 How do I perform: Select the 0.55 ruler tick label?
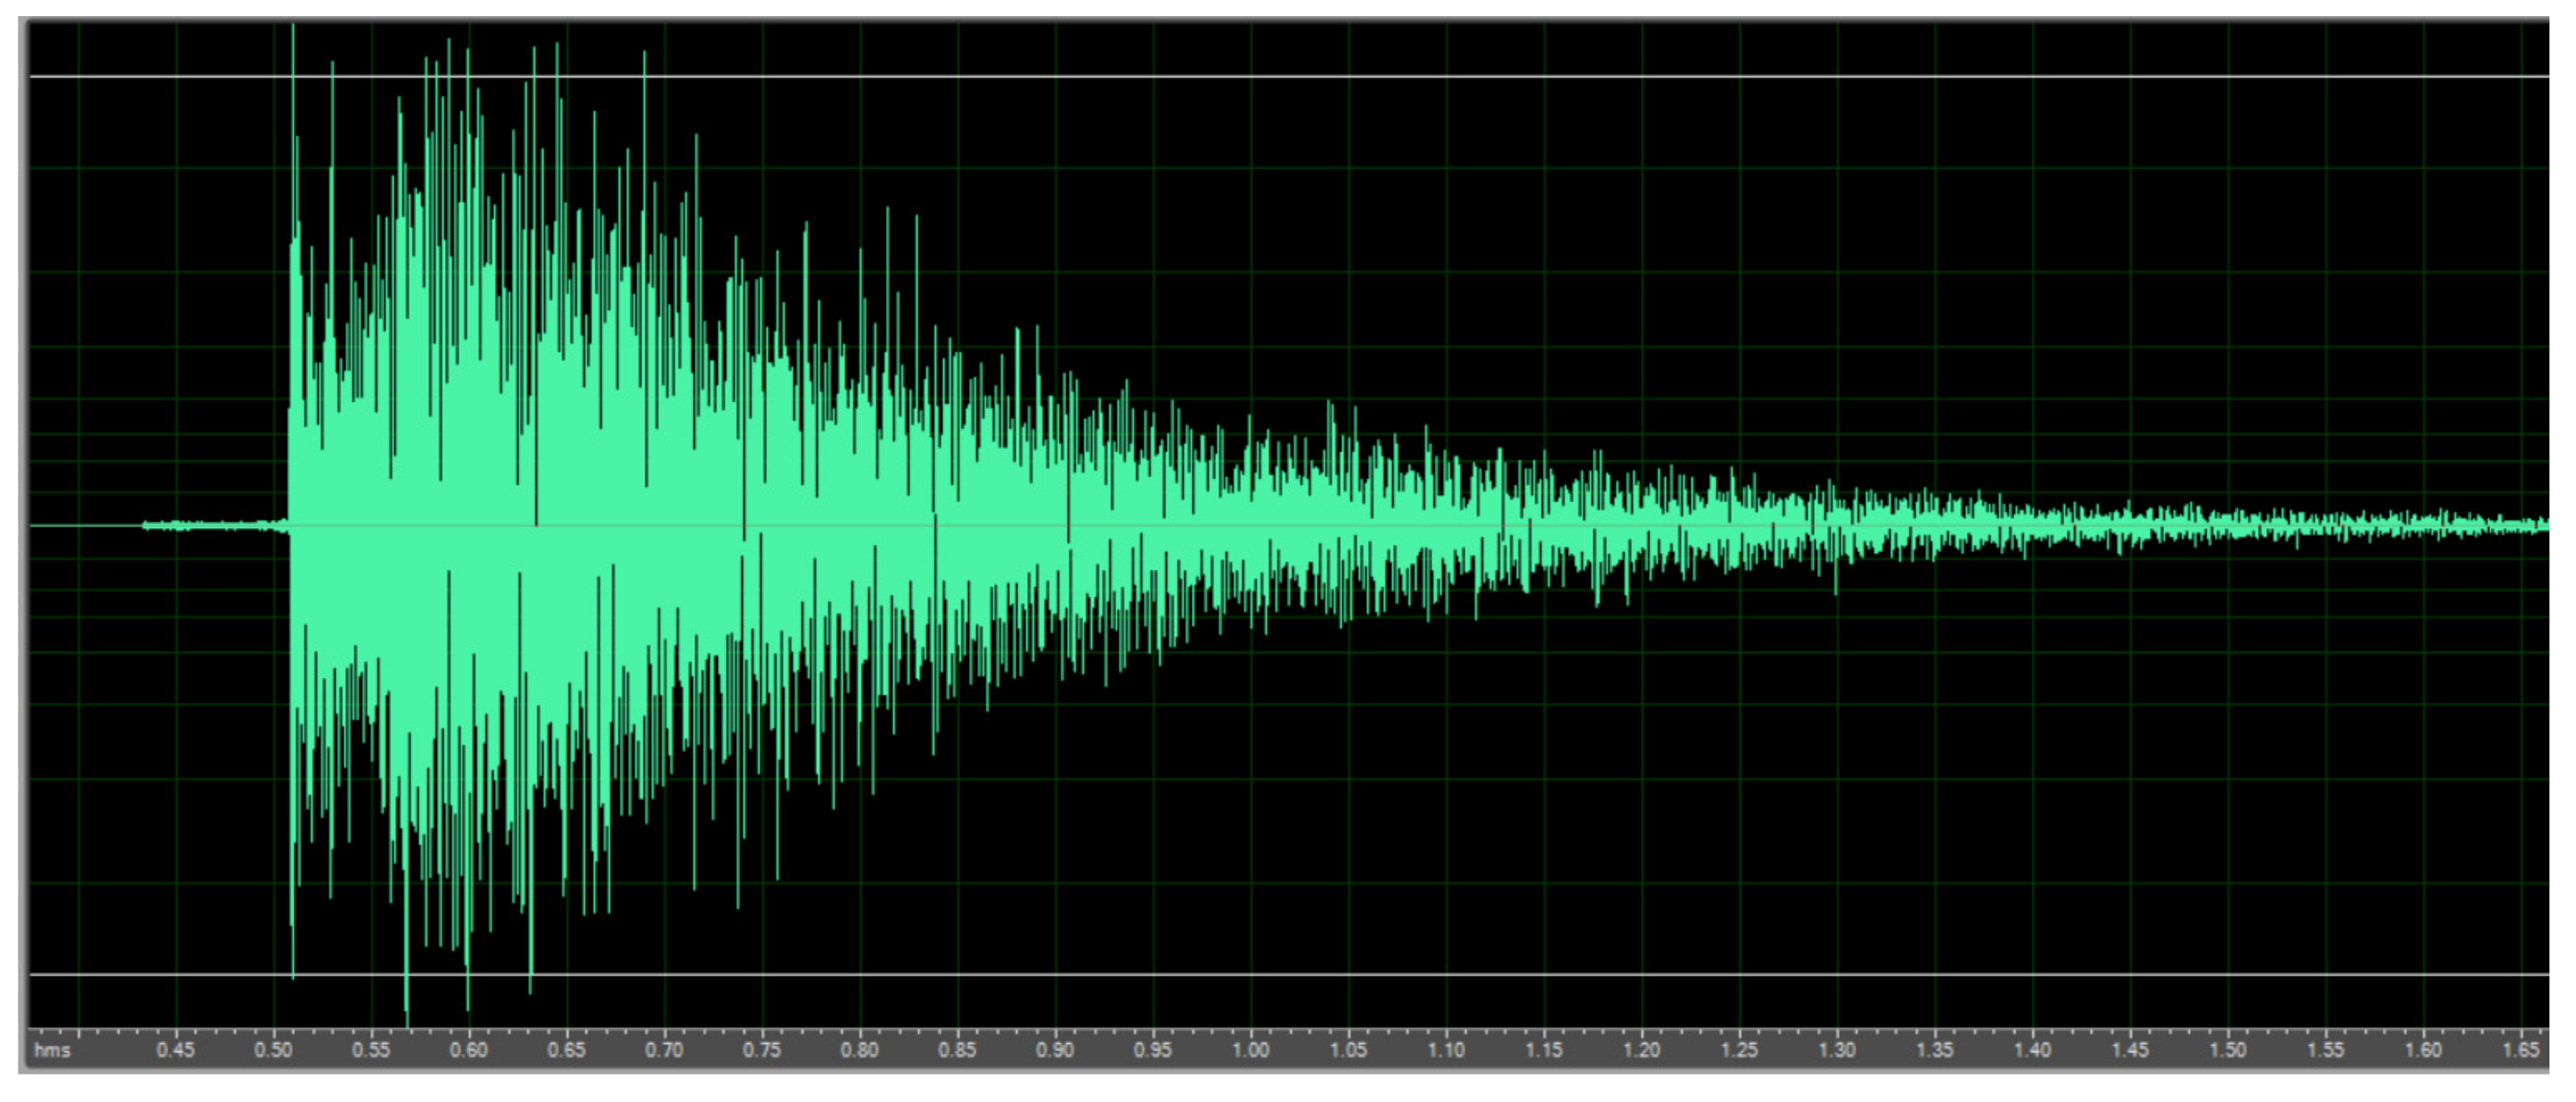(x=371, y=1050)
